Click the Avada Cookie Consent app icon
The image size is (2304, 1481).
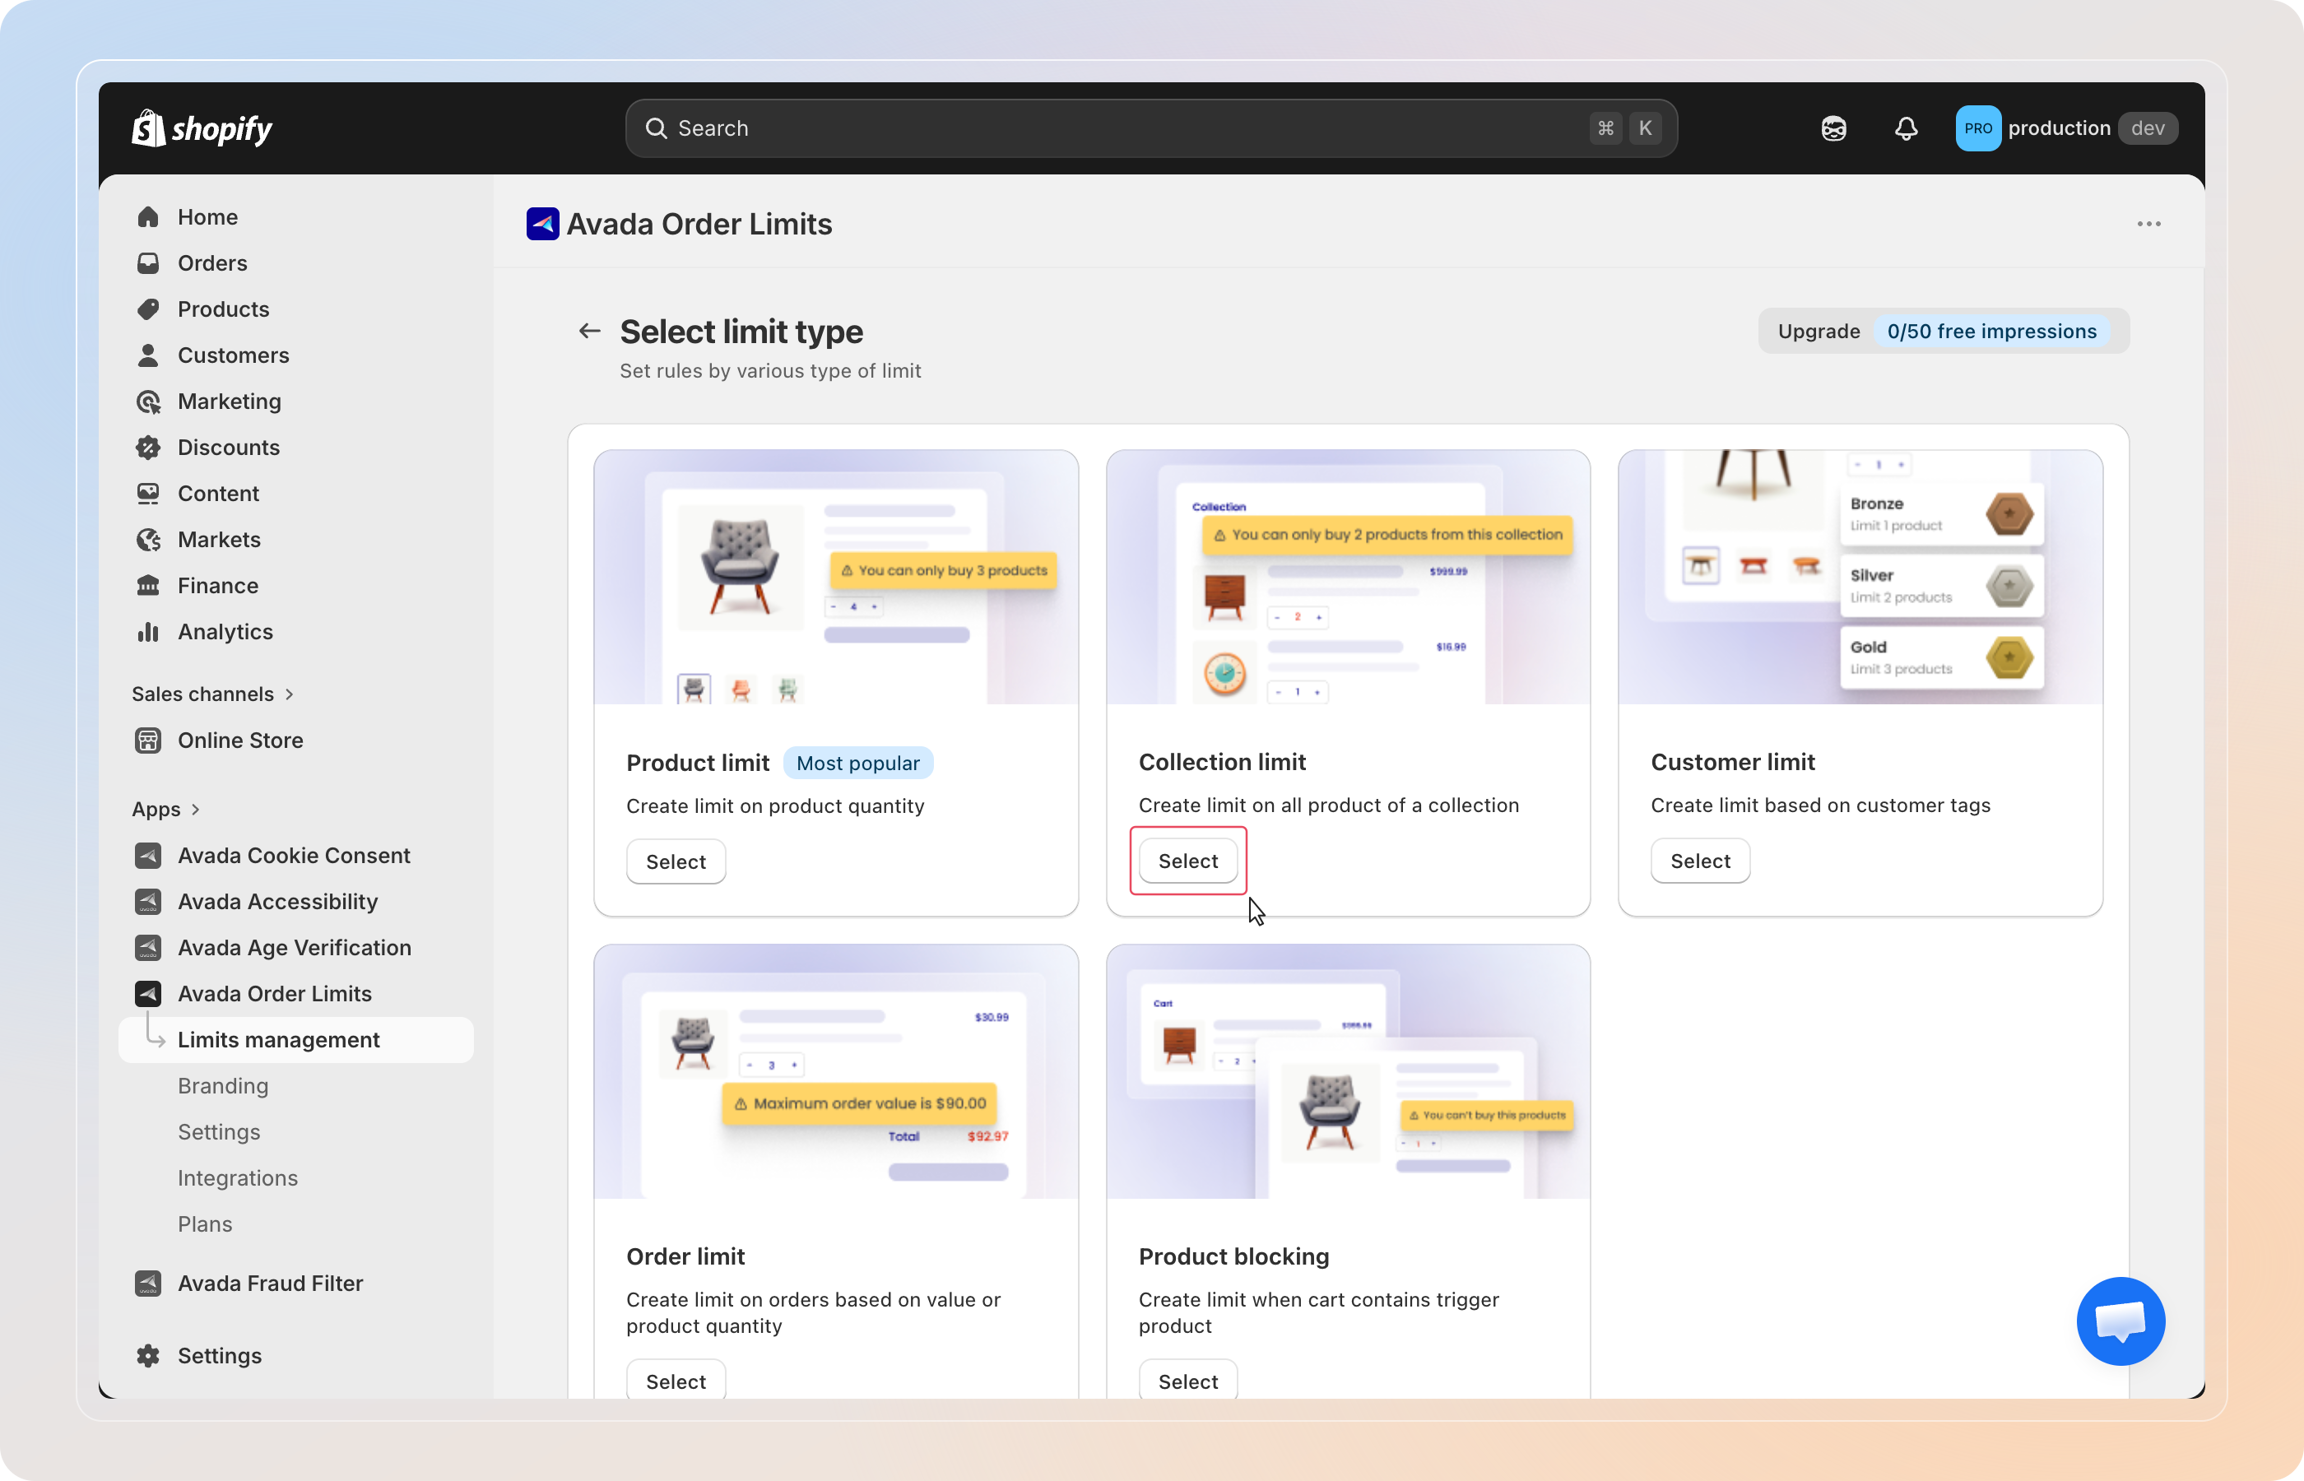pos(148,855)
